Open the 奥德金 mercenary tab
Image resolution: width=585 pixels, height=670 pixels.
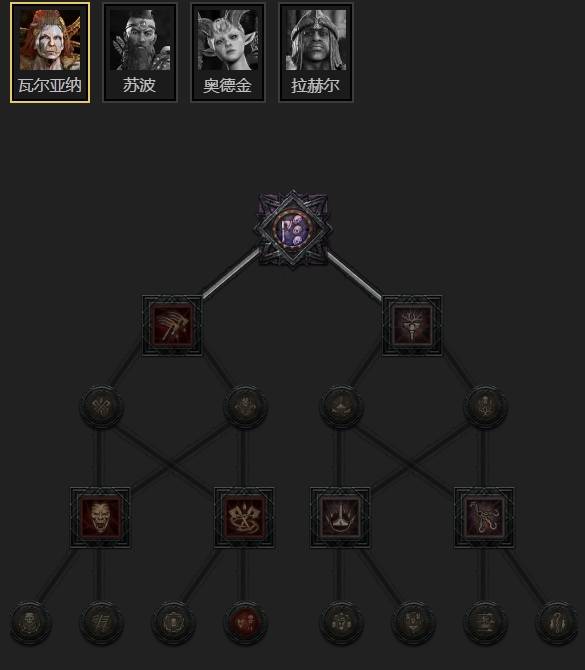228,53
